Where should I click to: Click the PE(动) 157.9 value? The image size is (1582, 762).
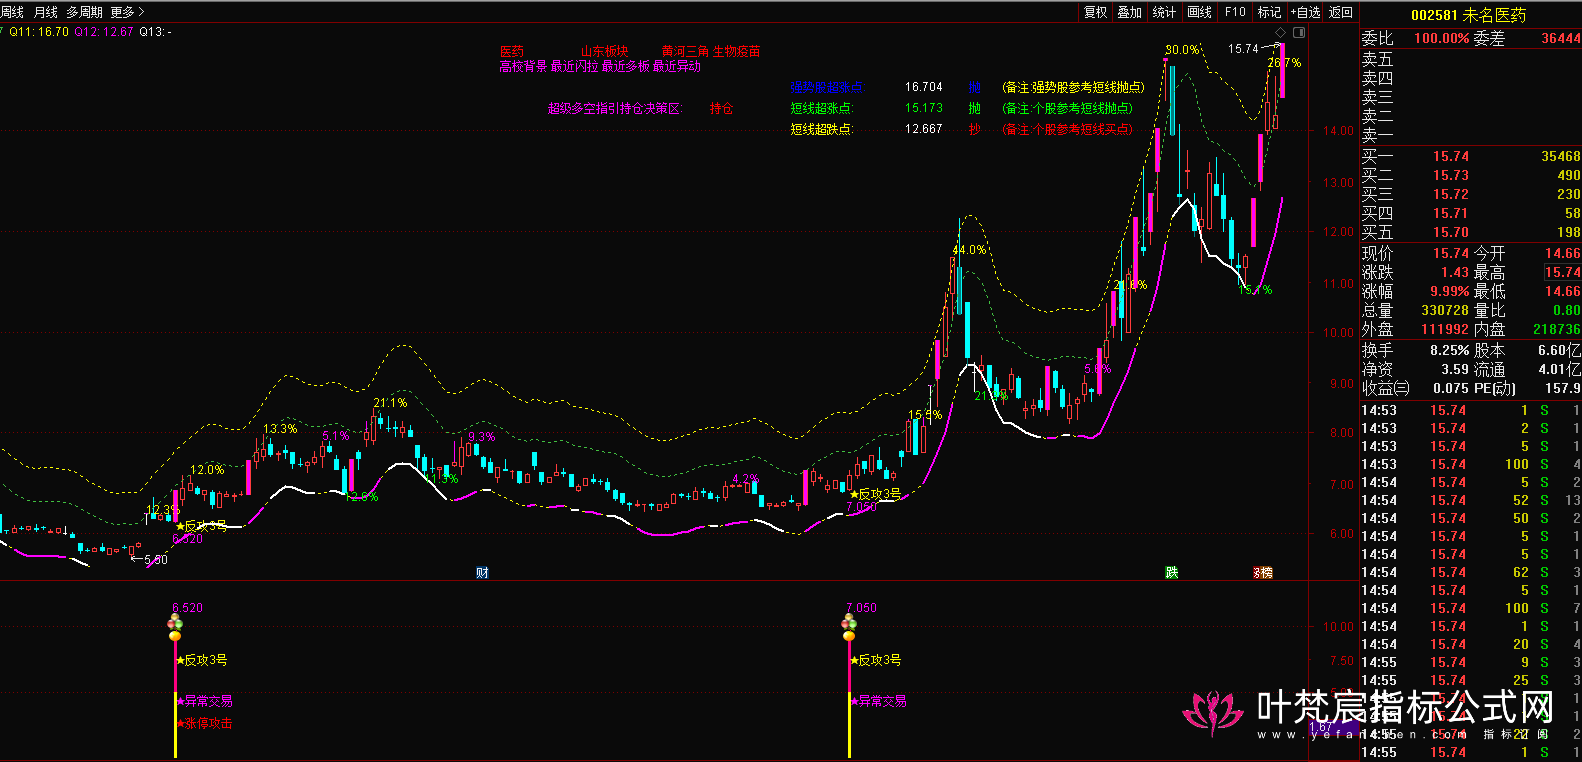tap(1563, 388)
